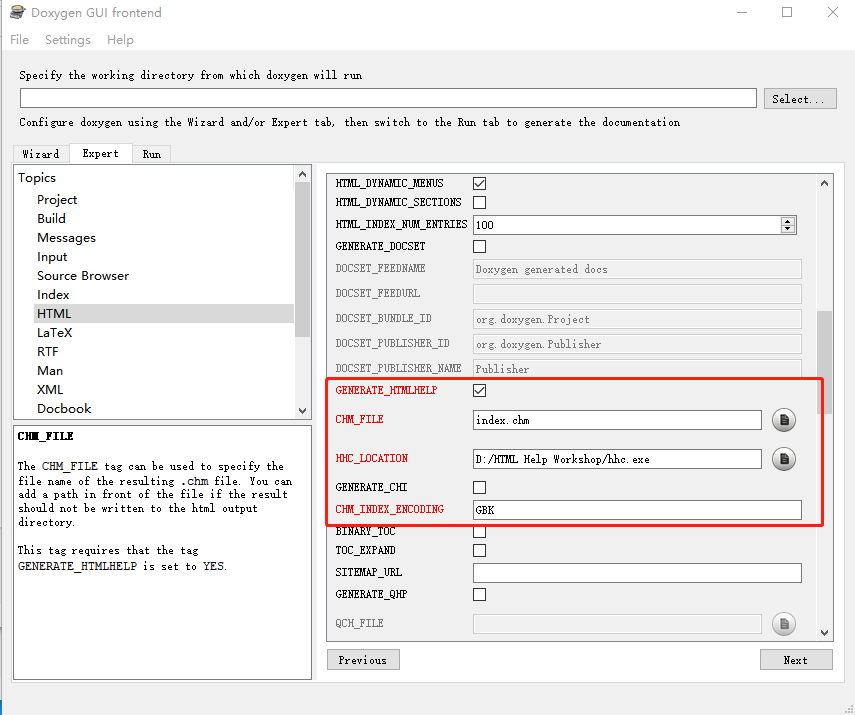The width and height of the screenshot is (855, 715).
Task: Enable GENERATE_CHI checkbox
Action: (x=479, y=487)
